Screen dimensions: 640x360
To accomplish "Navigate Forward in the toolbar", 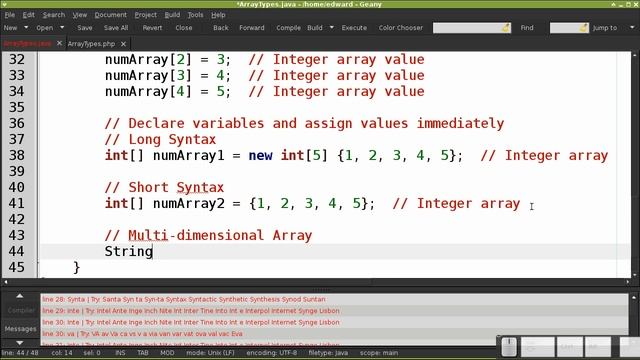I will [x=252, y=28].
